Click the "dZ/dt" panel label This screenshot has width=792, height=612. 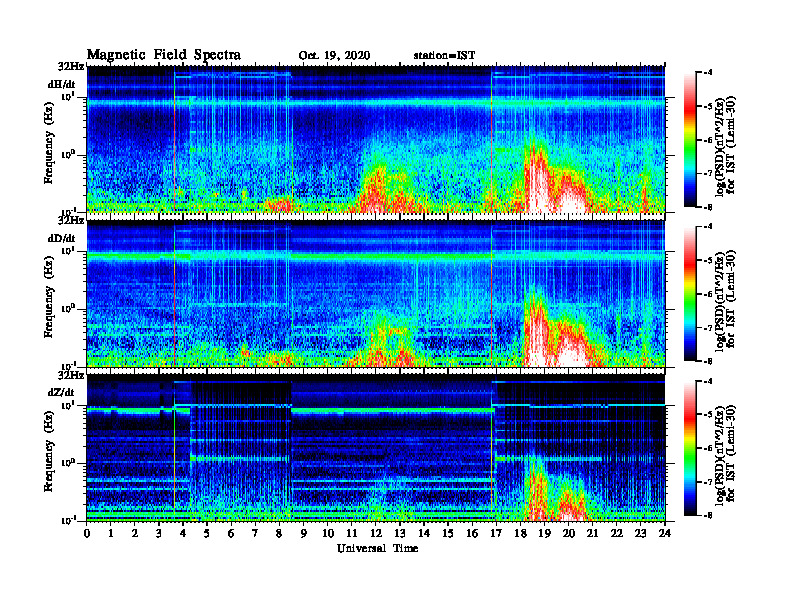point(61,392)
